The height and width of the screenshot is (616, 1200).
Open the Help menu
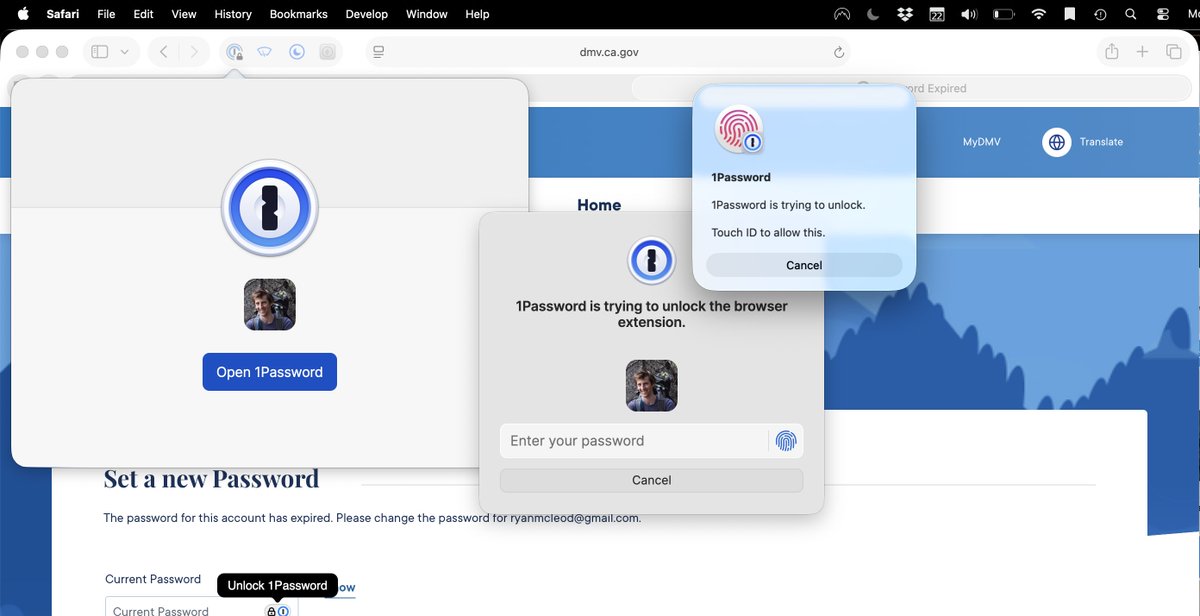pyautogui.click(x=478, y=14)
